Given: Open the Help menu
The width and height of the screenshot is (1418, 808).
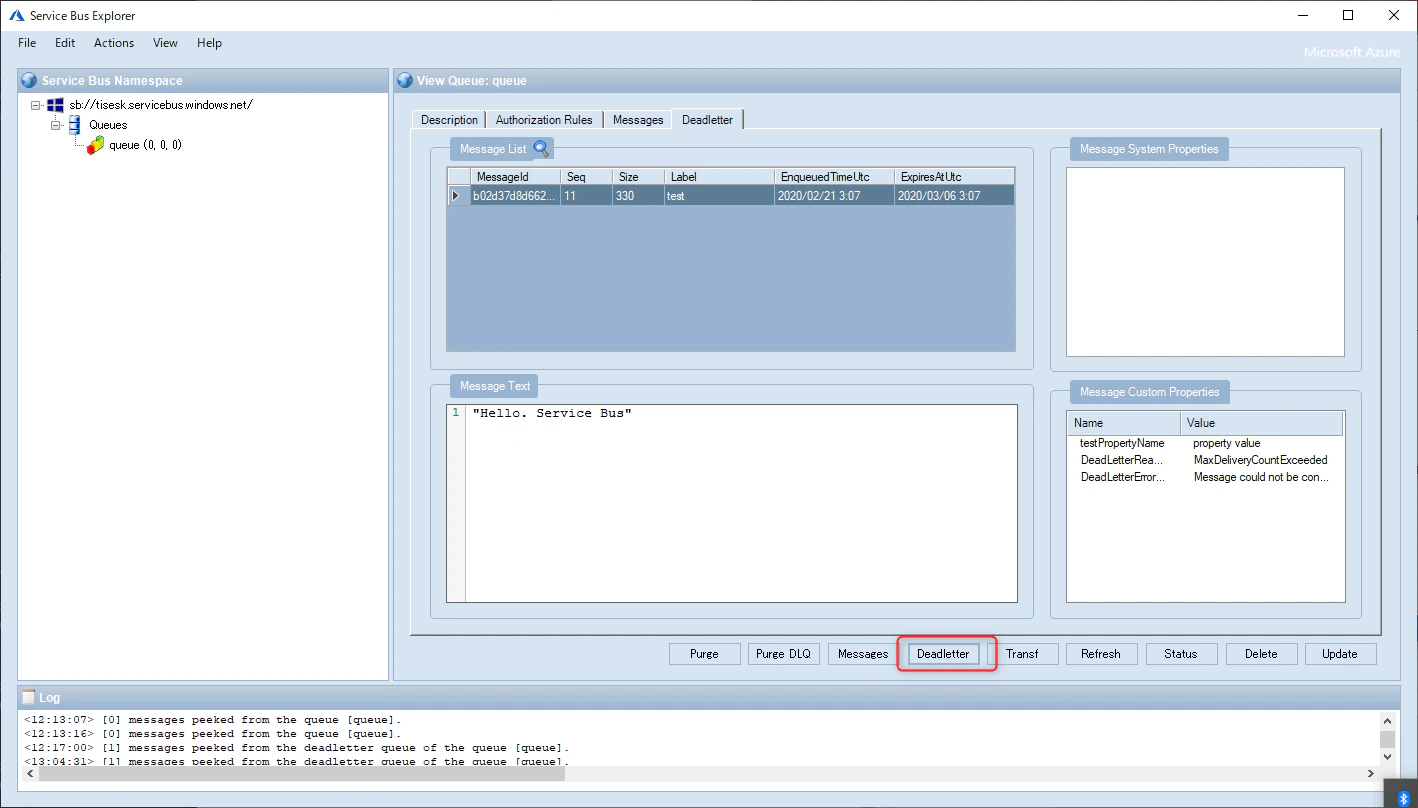Looking at the screenshot, I should [210, 43].
